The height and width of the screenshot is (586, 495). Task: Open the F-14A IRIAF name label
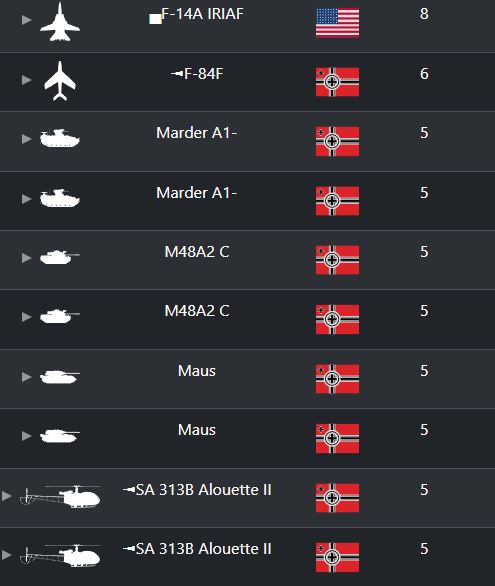click(202, 14)
